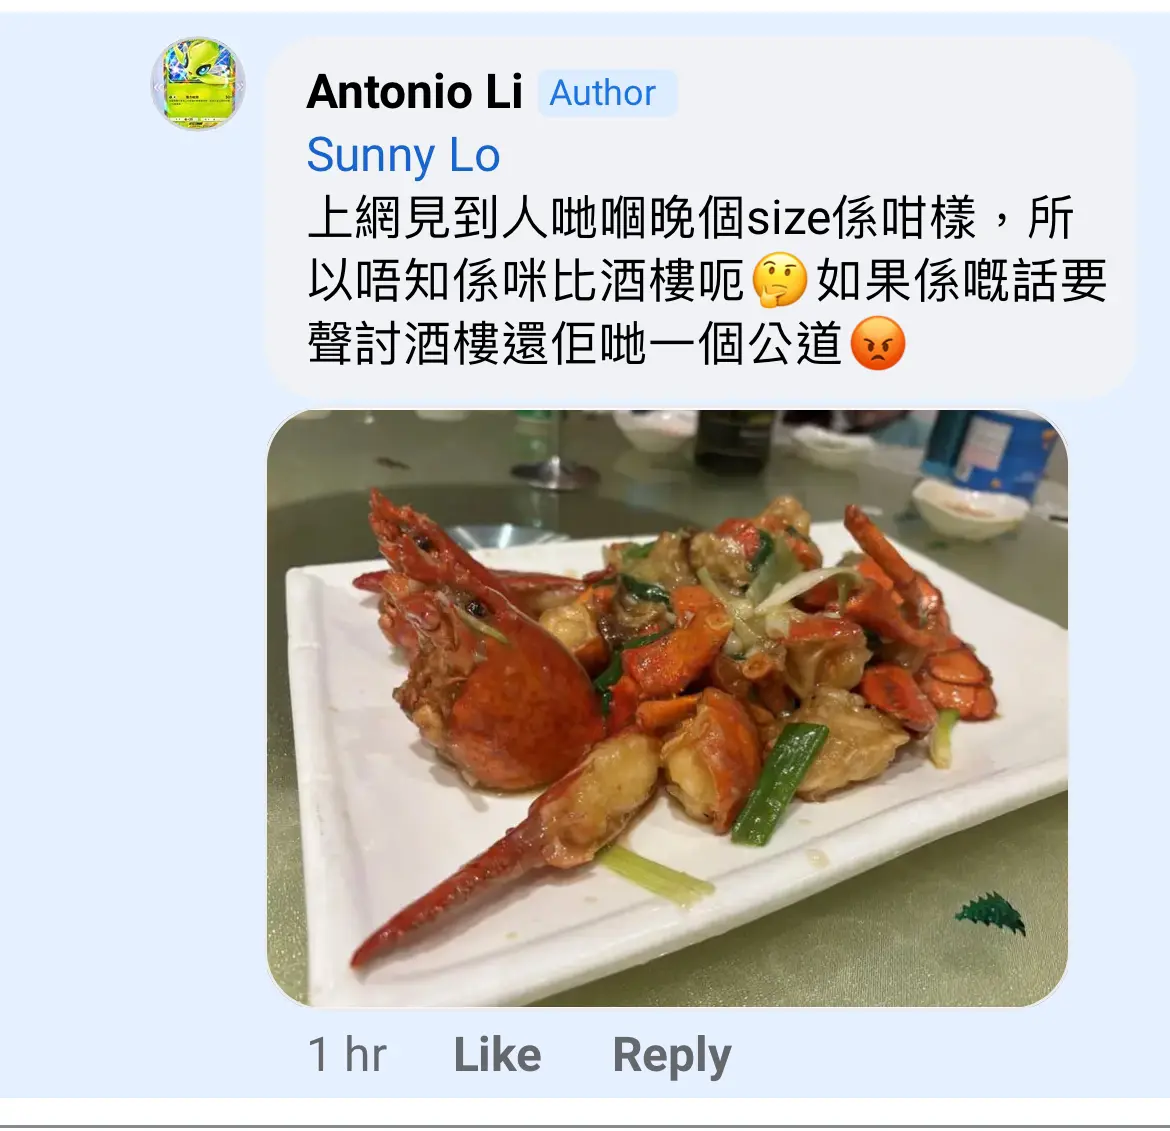Image resolution: width=1170 pixels, height=1131 pixels.
Task: Click the 1 hr timestamp
Action: coord(347,1055)
